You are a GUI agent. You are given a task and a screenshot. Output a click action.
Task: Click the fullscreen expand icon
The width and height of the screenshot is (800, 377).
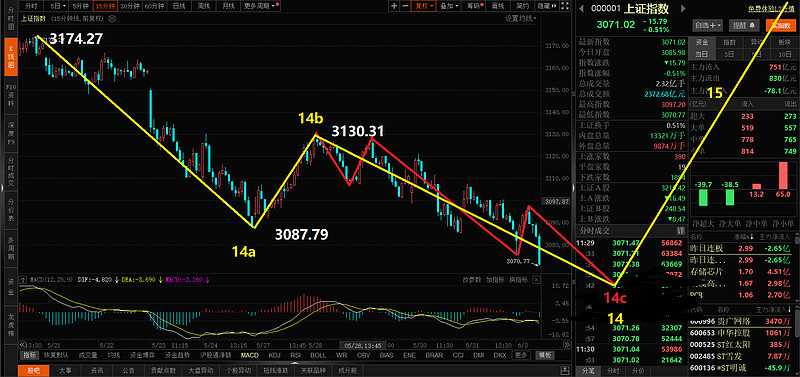pyautogui.click(x=564, y=6)
